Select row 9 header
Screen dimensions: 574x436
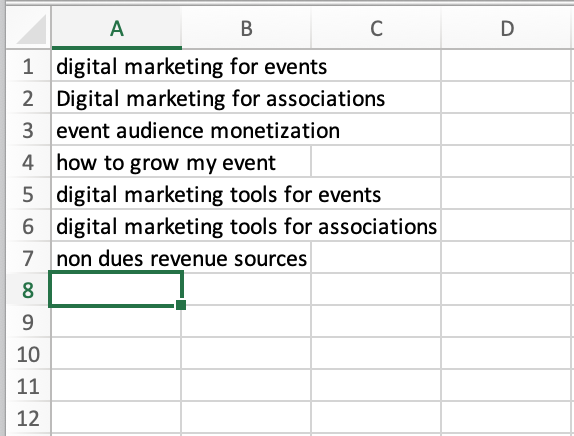coord(28,322)
